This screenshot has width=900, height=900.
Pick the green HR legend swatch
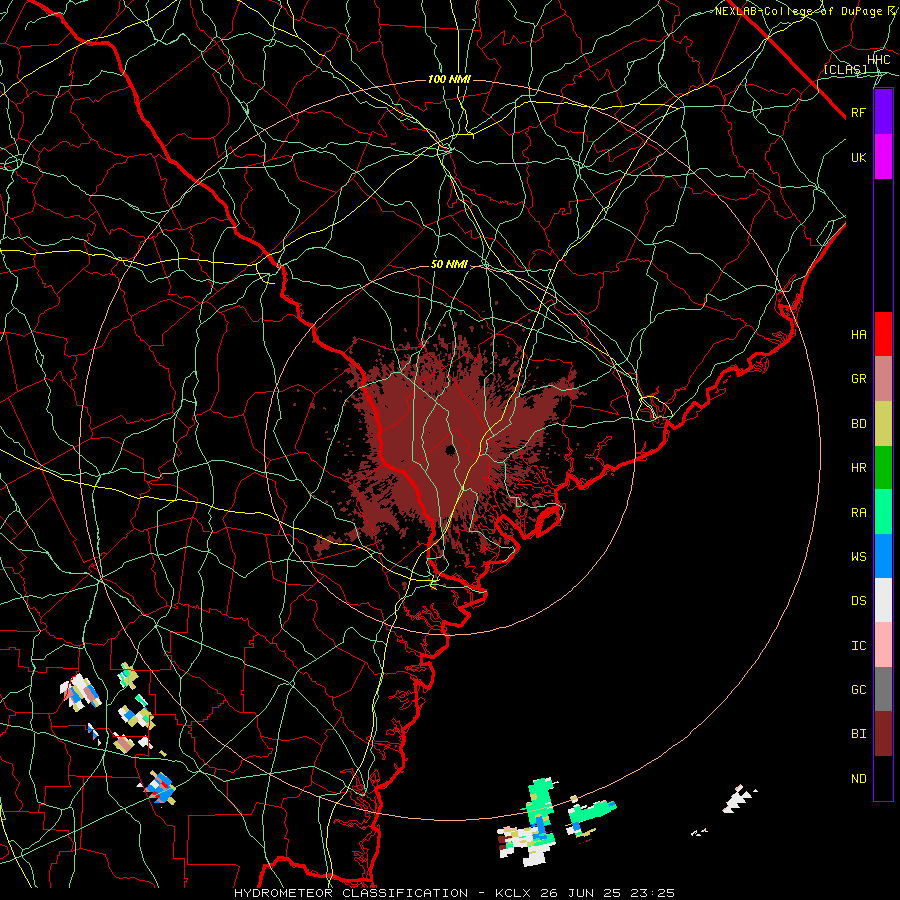(x=883, y=468)
